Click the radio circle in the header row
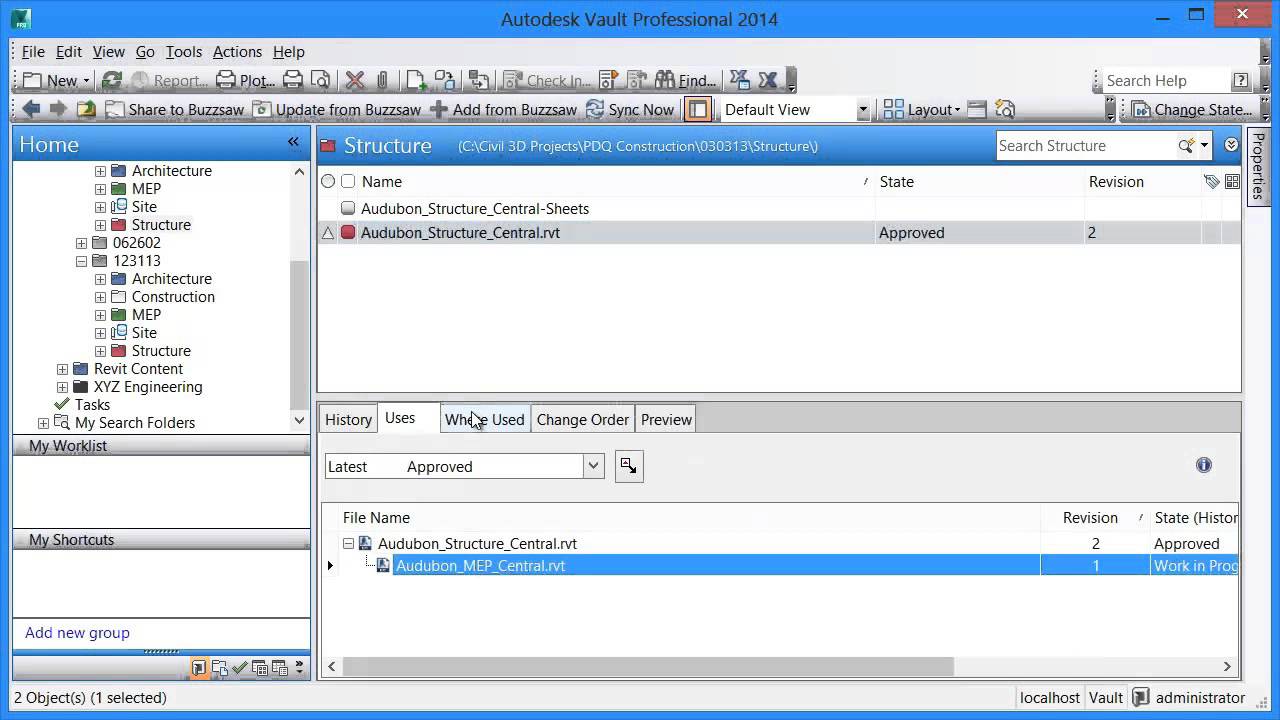The height and width of the screenshot is (720, 1280). tap(328, 181)
